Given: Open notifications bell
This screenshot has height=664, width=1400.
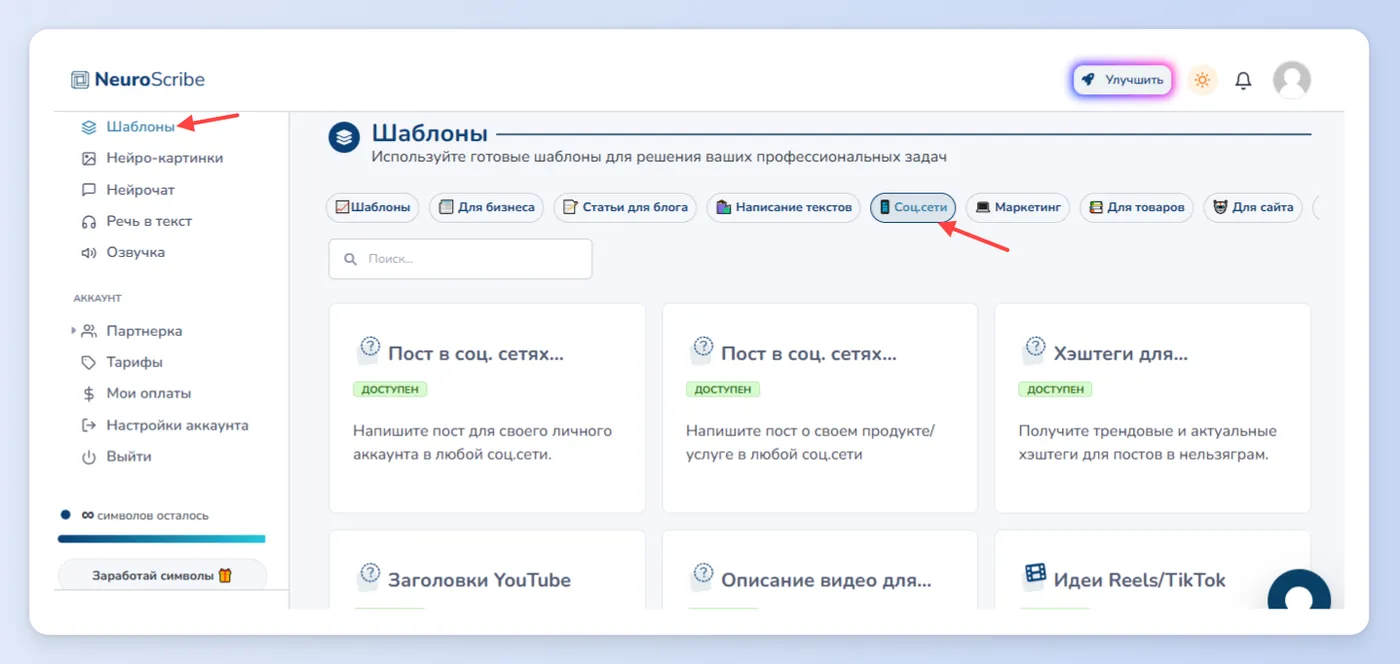Looking at the screenshot, I should click(1243, 80).
